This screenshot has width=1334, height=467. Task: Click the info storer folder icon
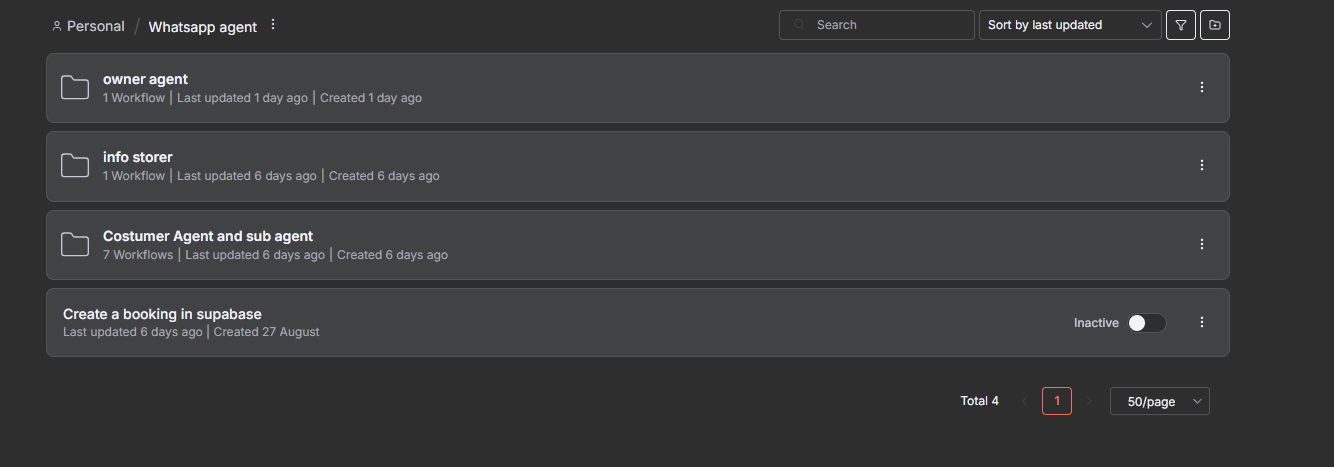pos(75,166)
